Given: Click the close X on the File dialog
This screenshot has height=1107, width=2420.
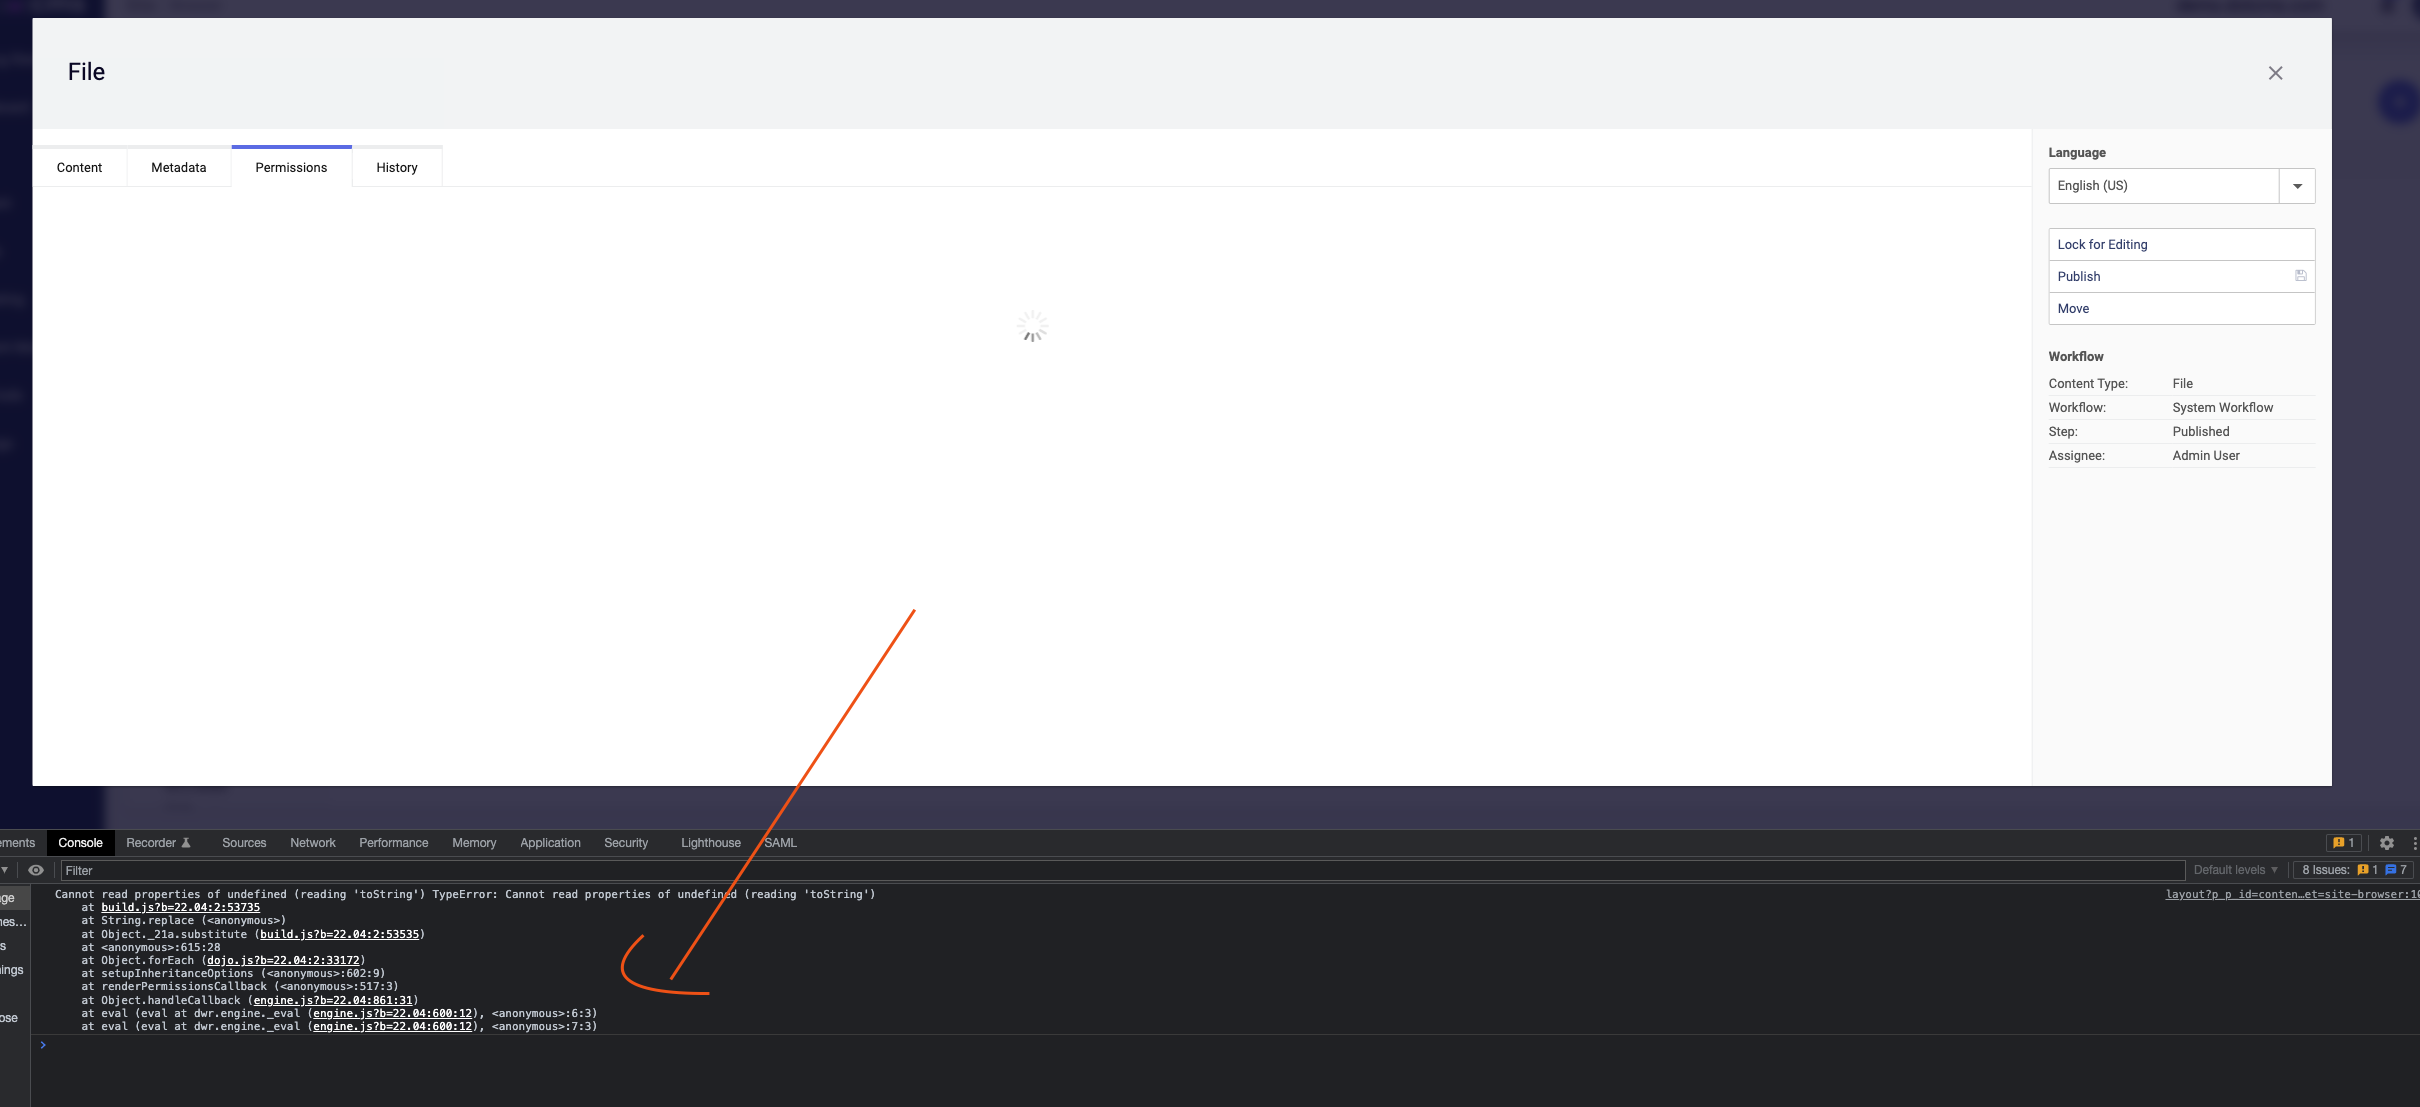Looking at the screenshot, I should click(2274, 72).
